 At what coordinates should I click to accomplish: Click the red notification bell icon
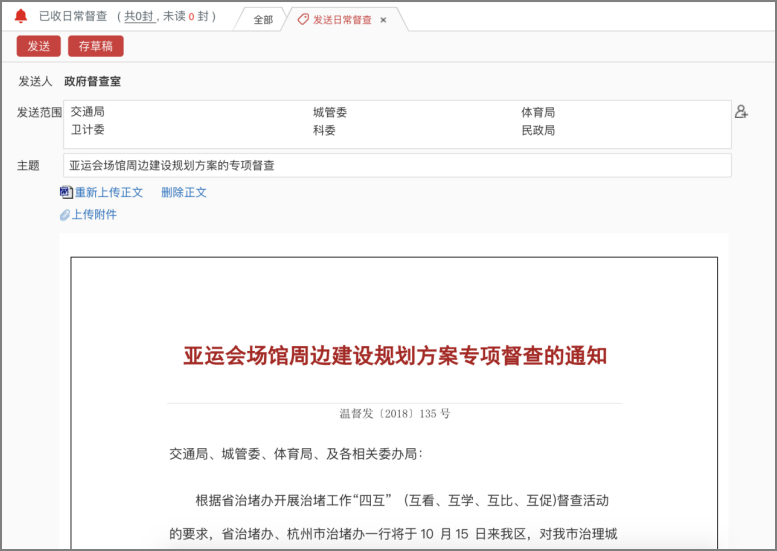pos(21,17)
